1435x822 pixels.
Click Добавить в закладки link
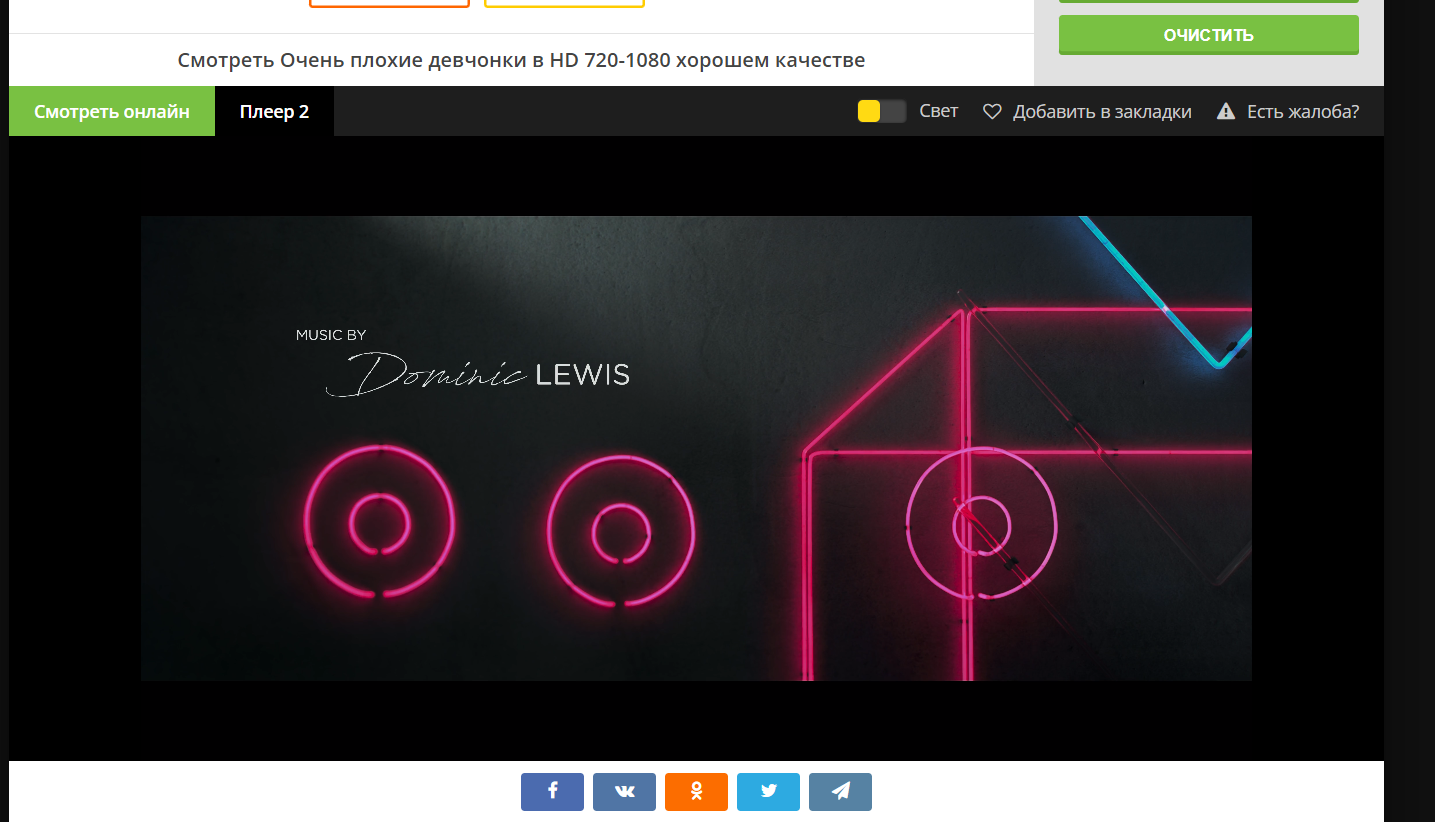(1102, 112)
